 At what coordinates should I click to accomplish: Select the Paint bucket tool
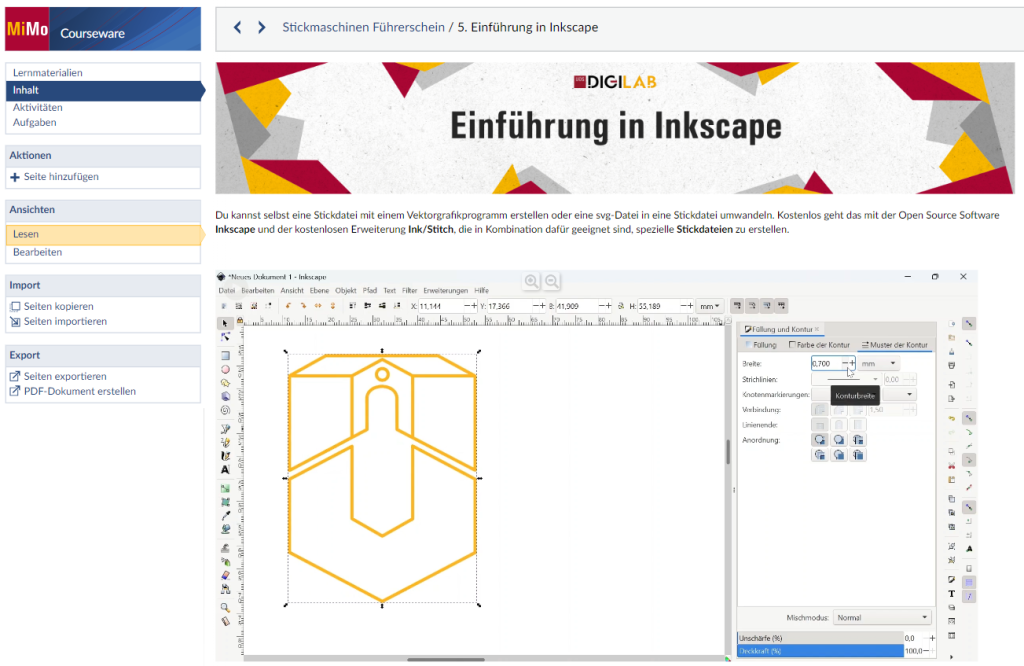(x=225, y=529)
